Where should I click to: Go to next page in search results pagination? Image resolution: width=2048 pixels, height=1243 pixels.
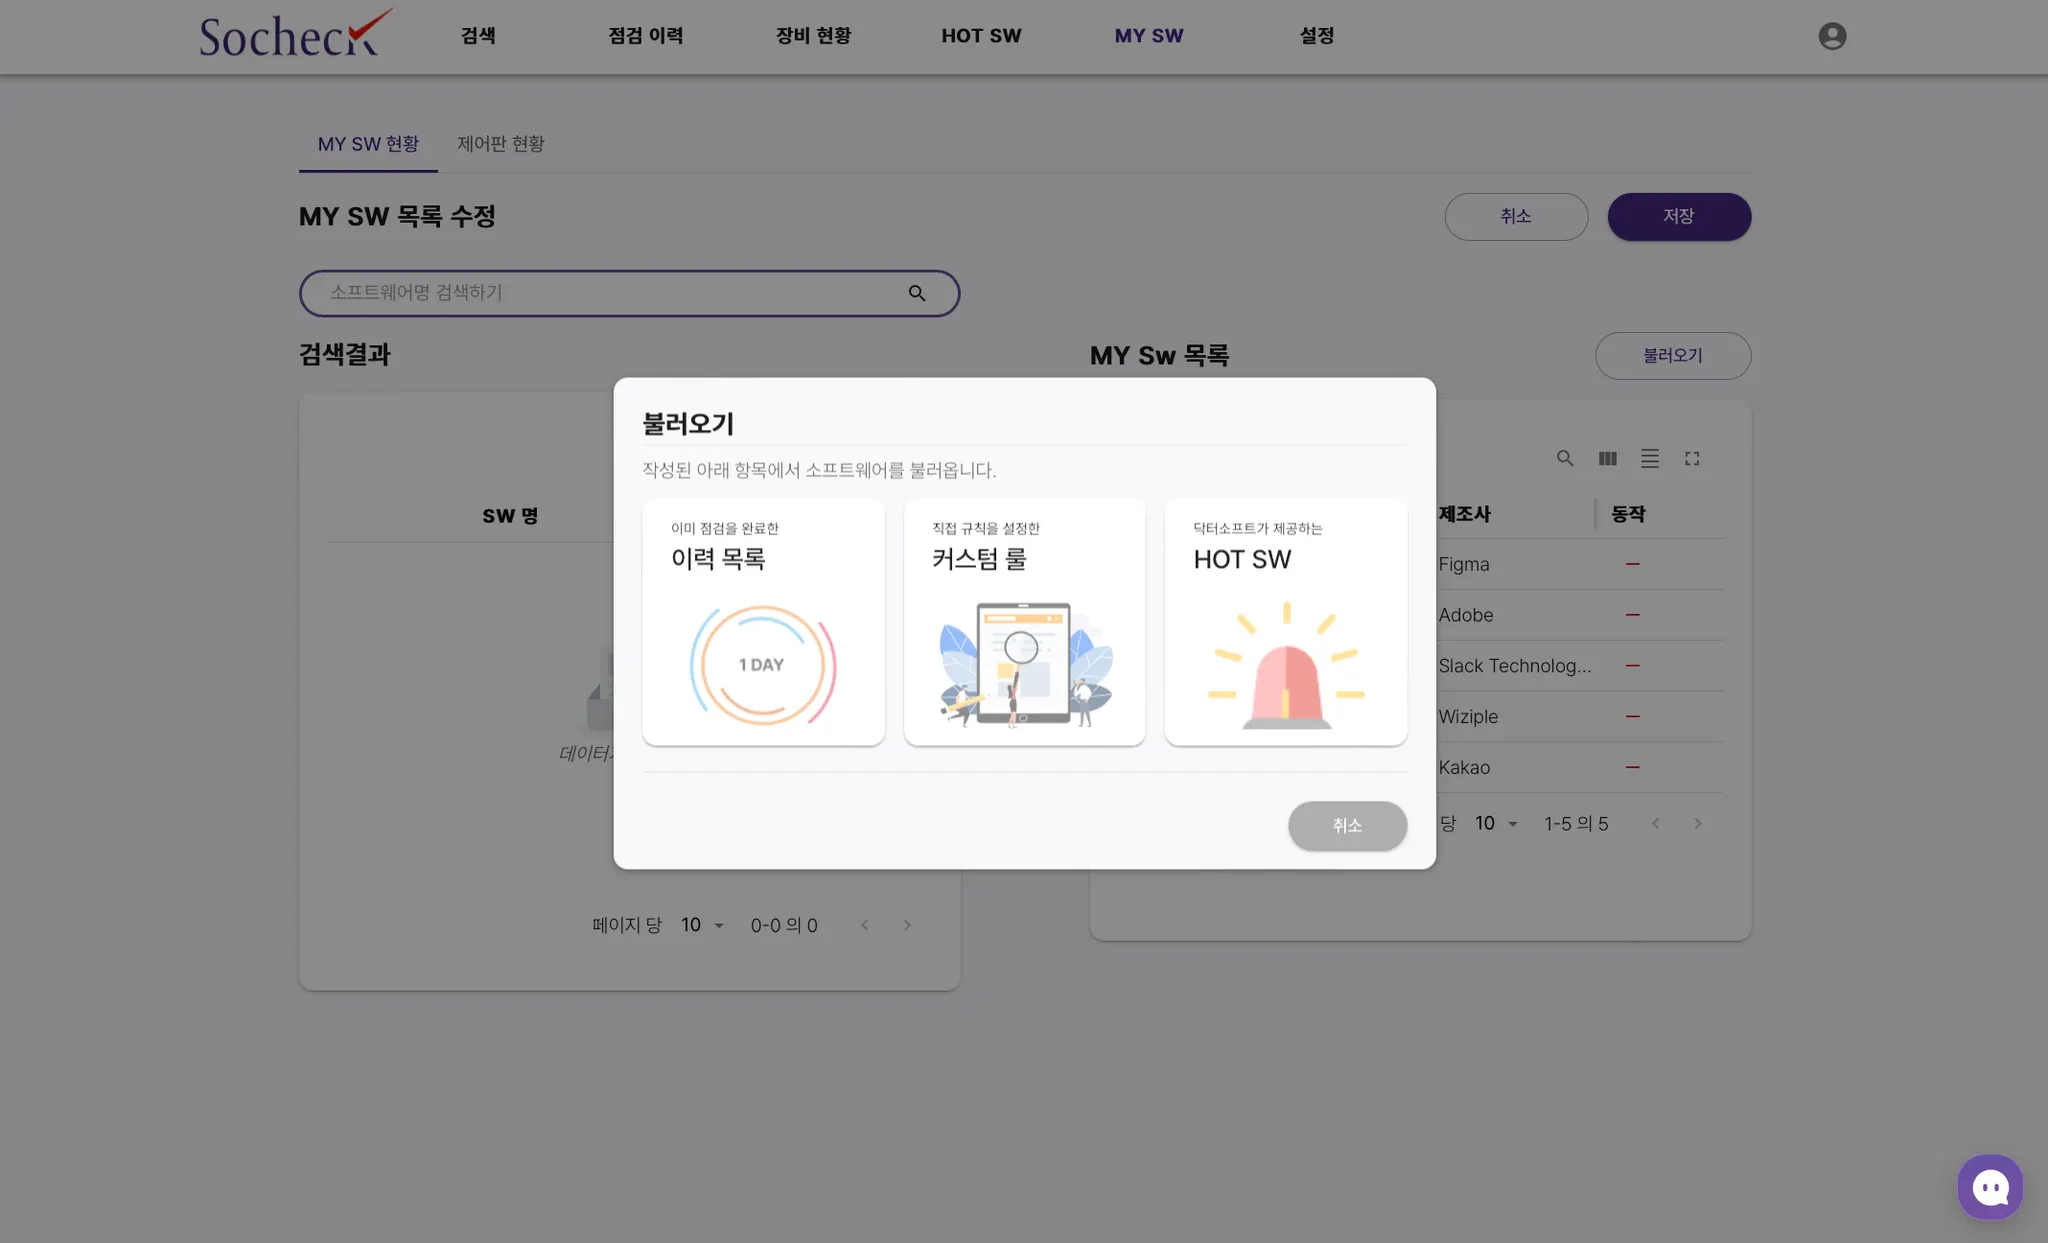(x=907, y=925)
